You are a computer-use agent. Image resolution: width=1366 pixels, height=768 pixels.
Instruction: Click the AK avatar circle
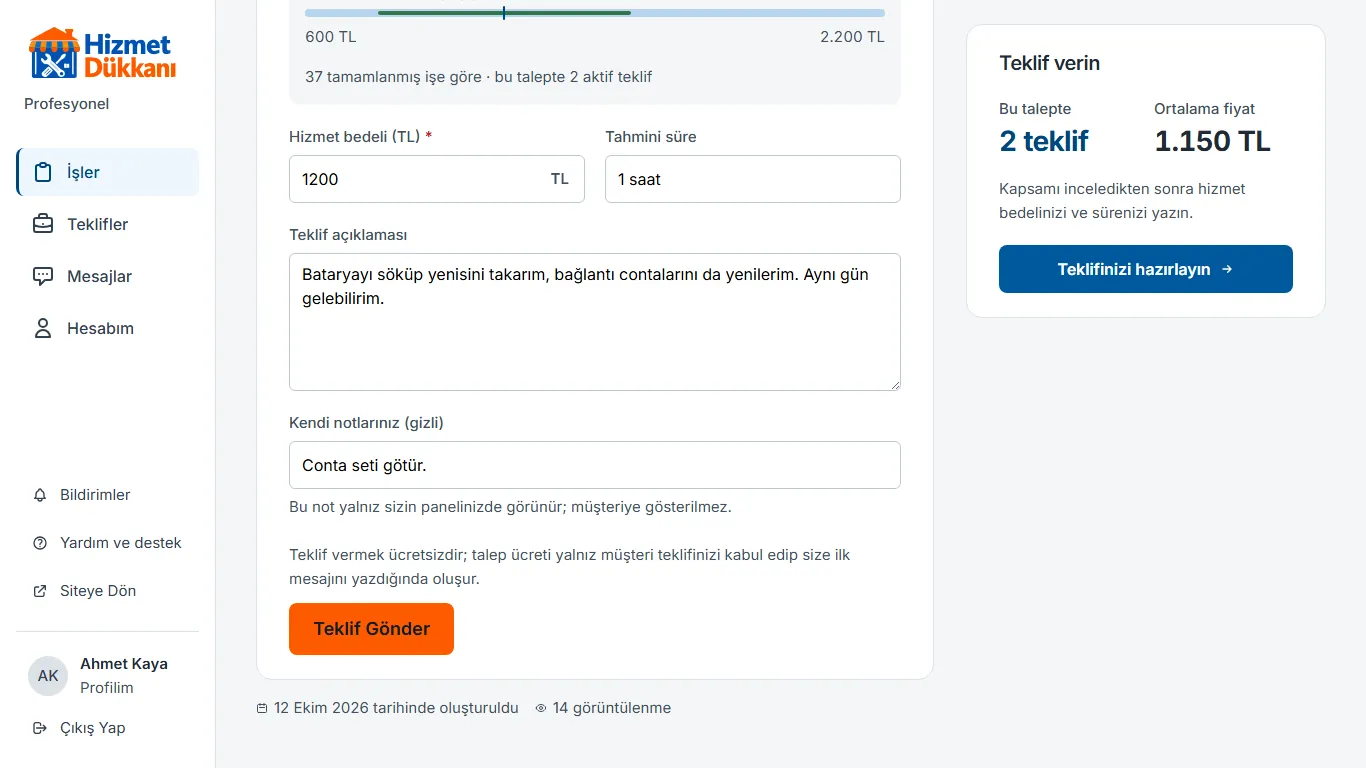pos(48,676)
